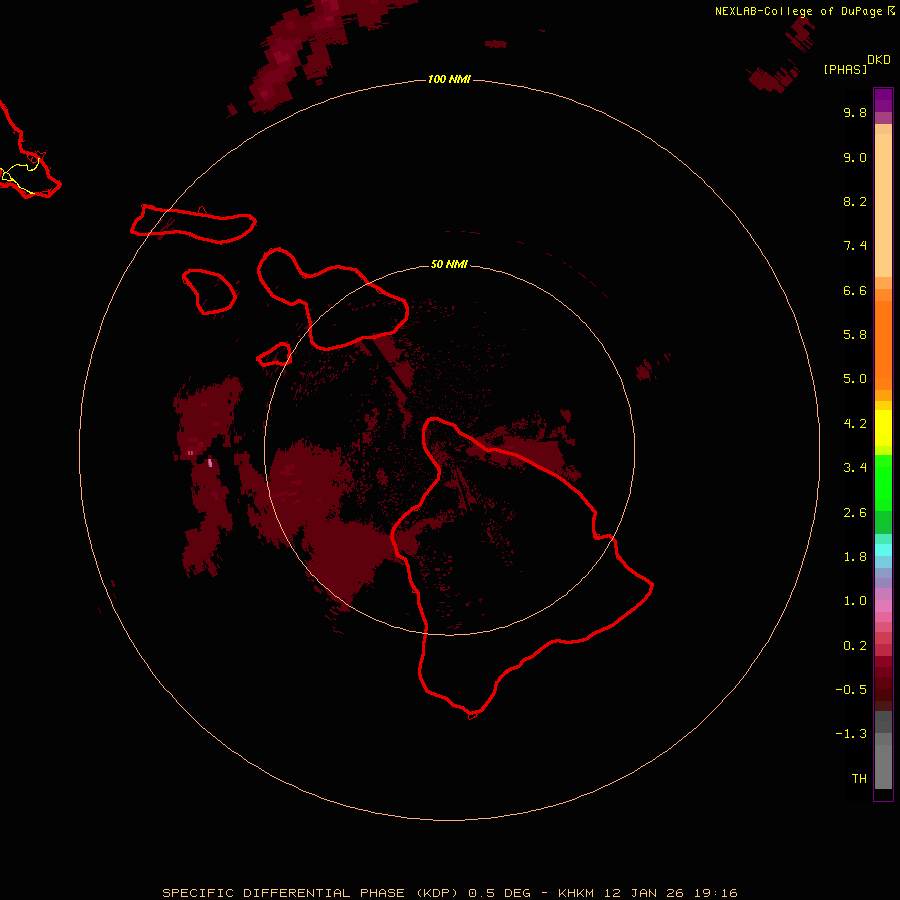Click the 5.8 value on the color scale

(855, 335)
